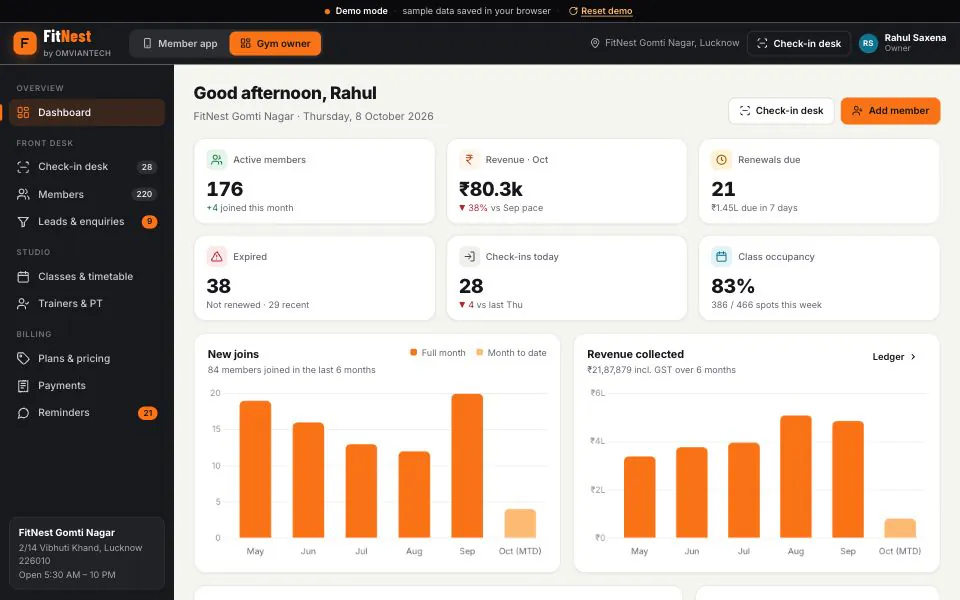Click the Class occupancy calendar icon
Viewport: 960px width, 600px height.
point(721,257)
